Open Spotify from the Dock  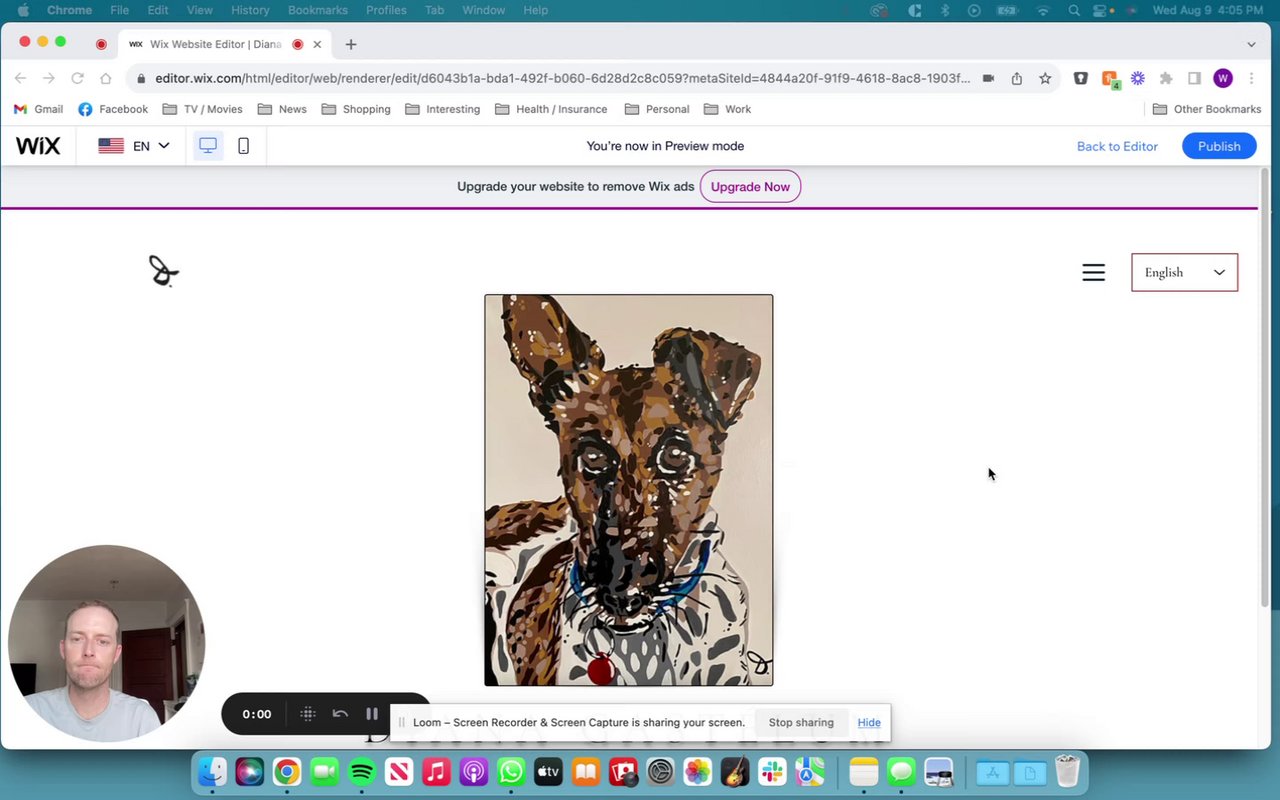pos(362,772)
